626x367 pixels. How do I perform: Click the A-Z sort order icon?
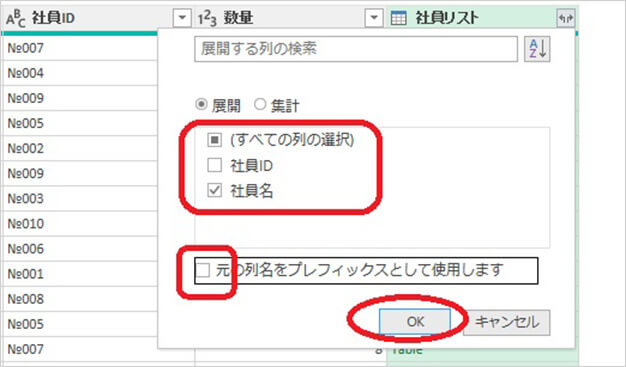(537, 49)
